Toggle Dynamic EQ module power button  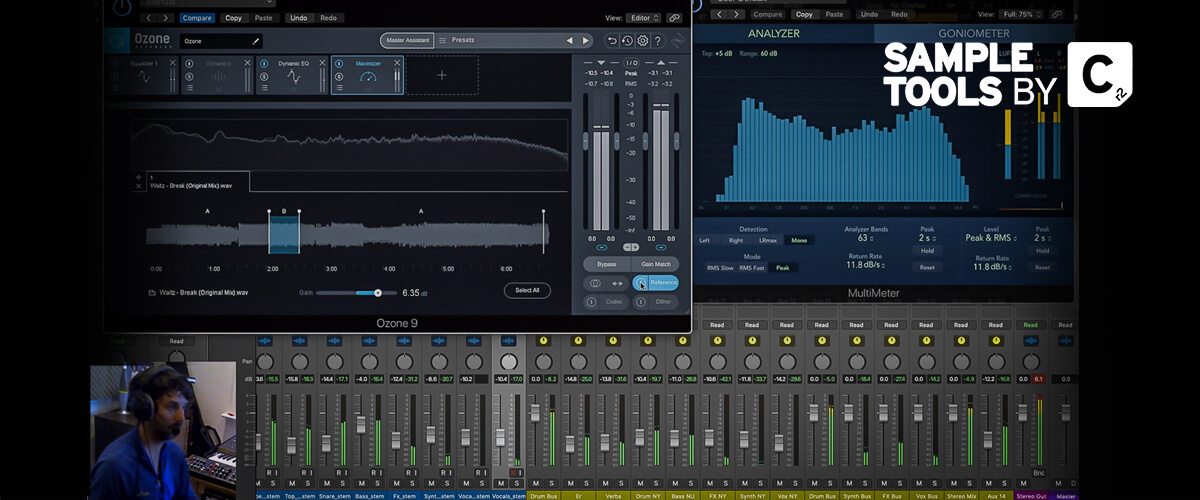pos(264,63)
